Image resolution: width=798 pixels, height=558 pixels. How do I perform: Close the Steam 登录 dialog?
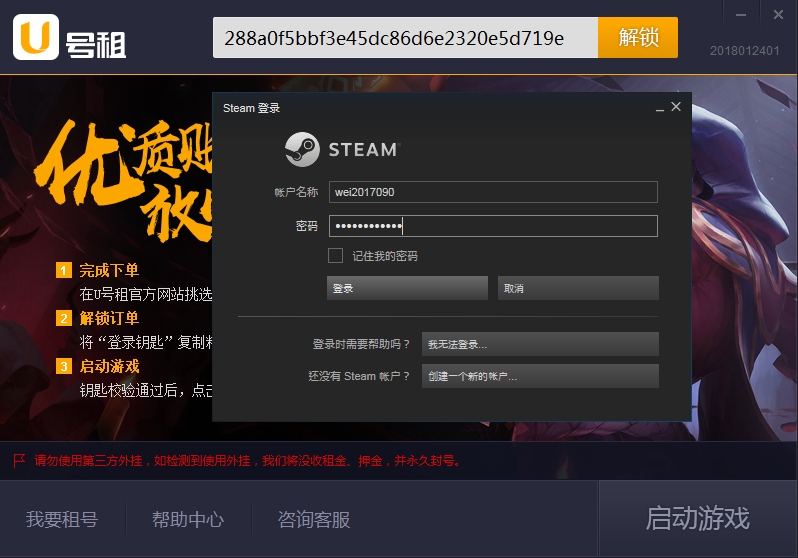[676, 107]
